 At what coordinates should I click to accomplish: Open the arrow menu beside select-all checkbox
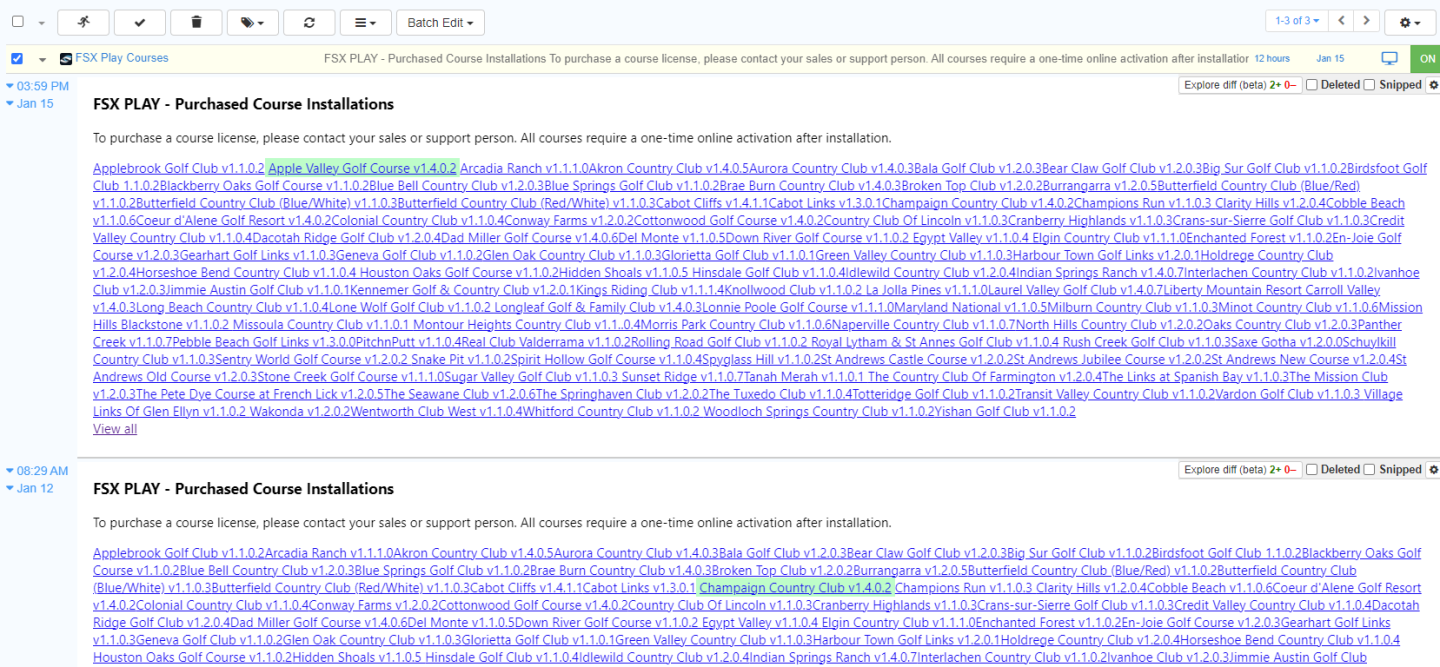coord(41,22)
